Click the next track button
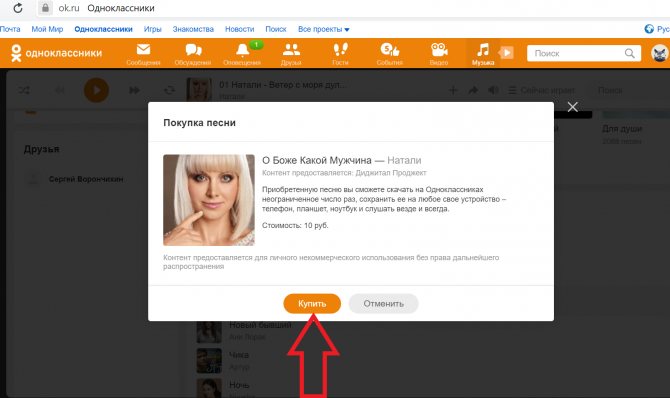670x398 pixels. click(x=134, y=90)
